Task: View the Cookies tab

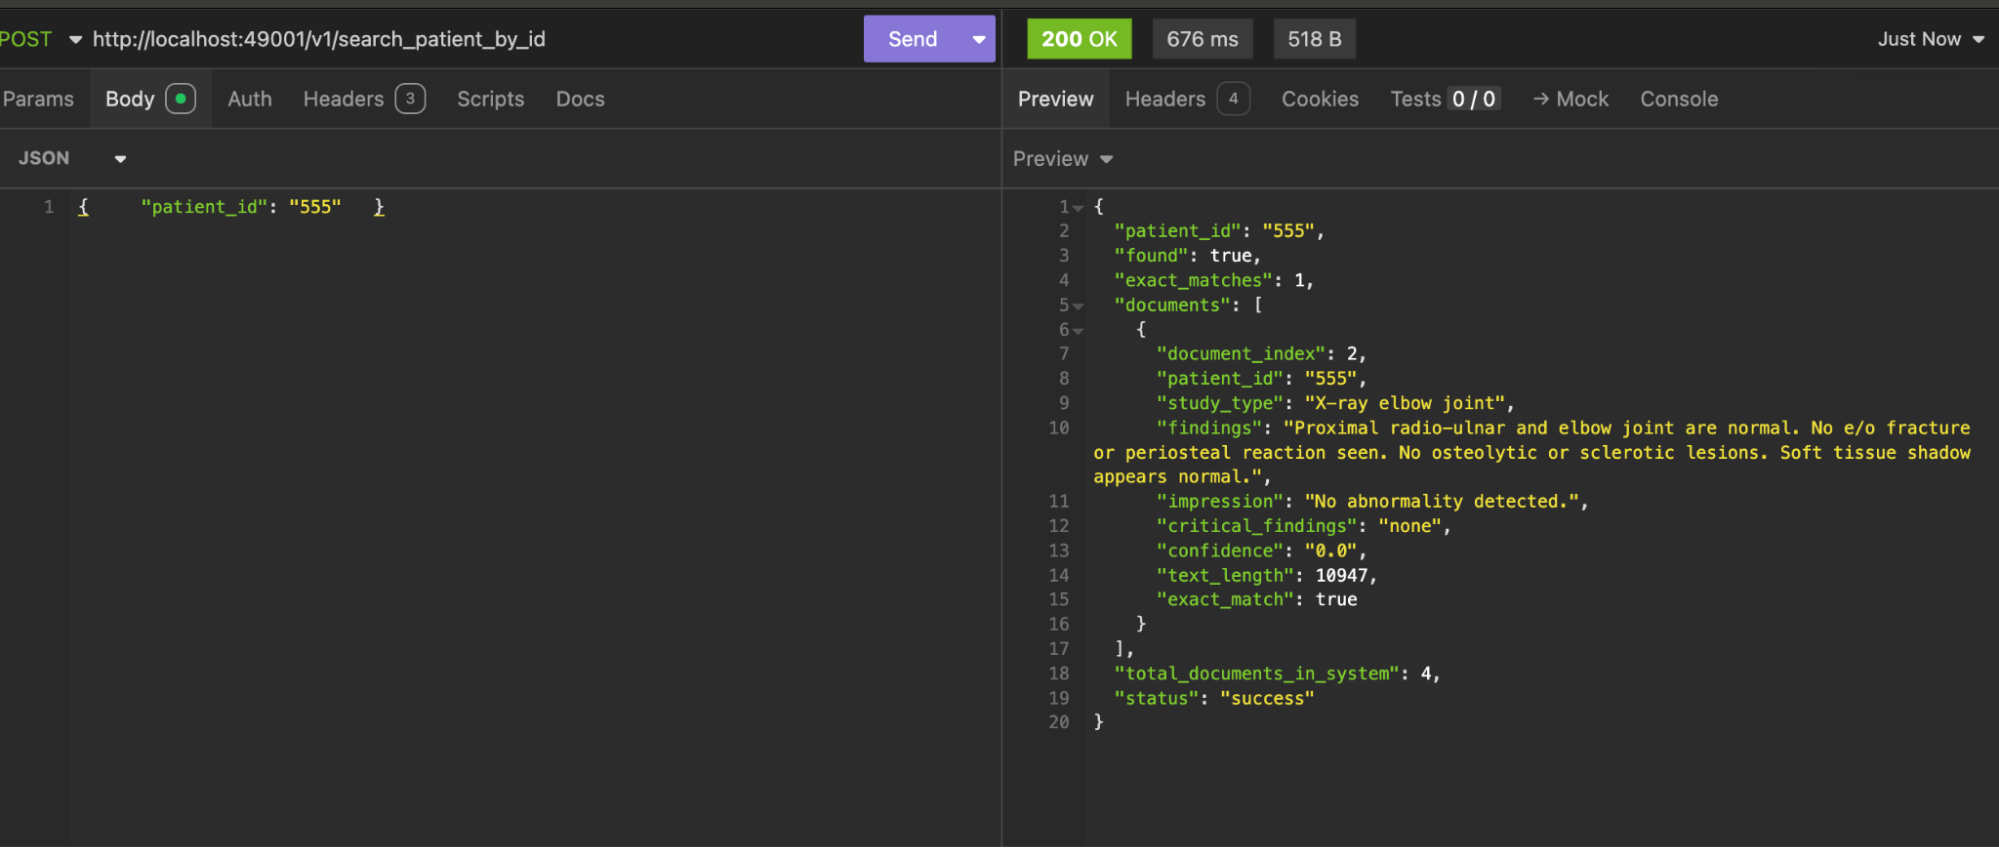Action: tap(1320, 99)
